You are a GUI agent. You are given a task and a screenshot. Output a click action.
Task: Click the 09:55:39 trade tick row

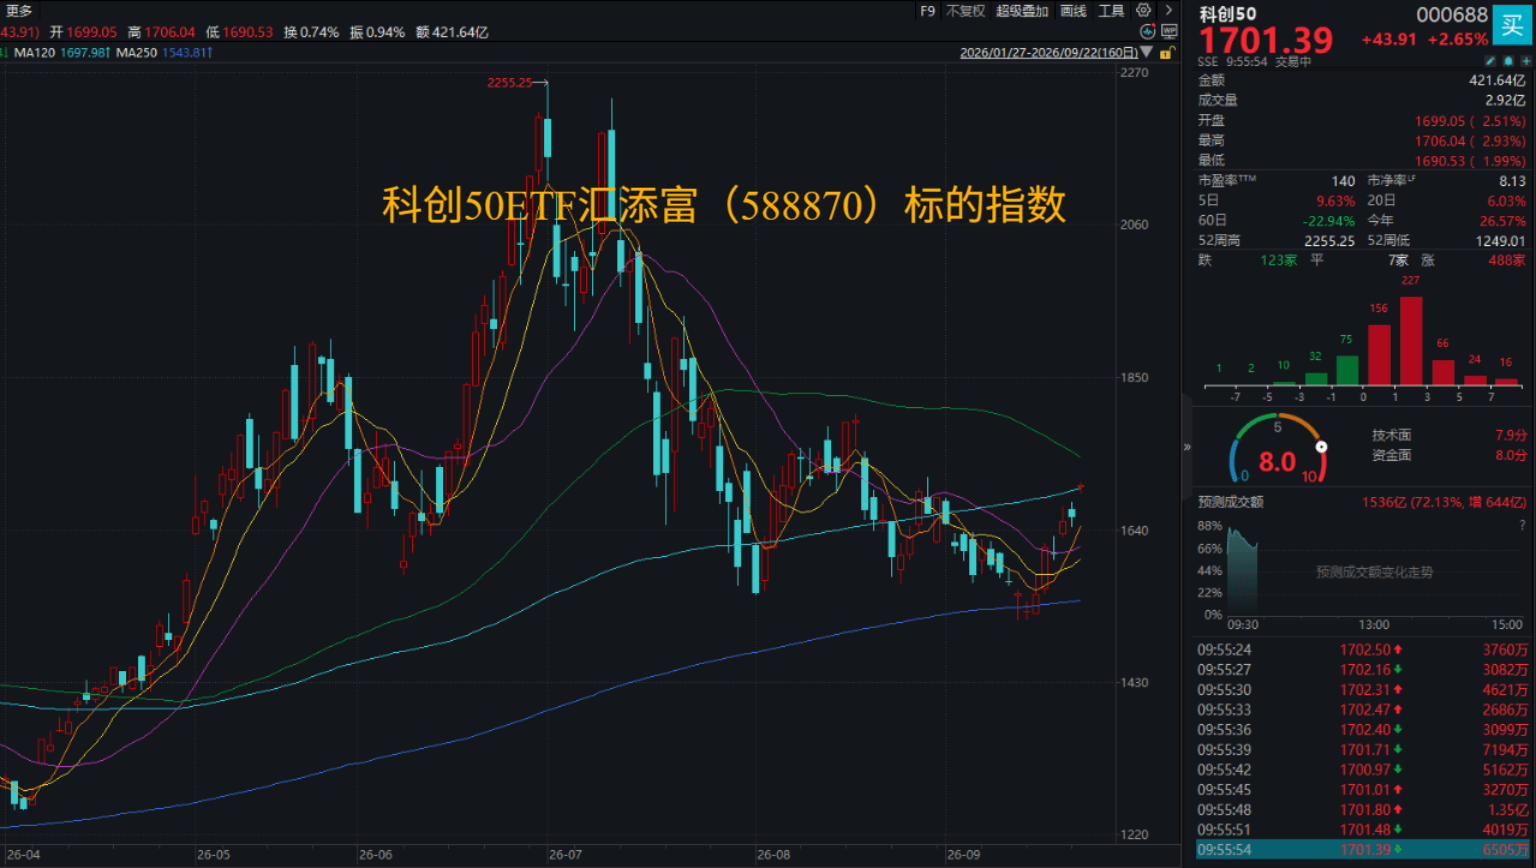point(1363,750)
